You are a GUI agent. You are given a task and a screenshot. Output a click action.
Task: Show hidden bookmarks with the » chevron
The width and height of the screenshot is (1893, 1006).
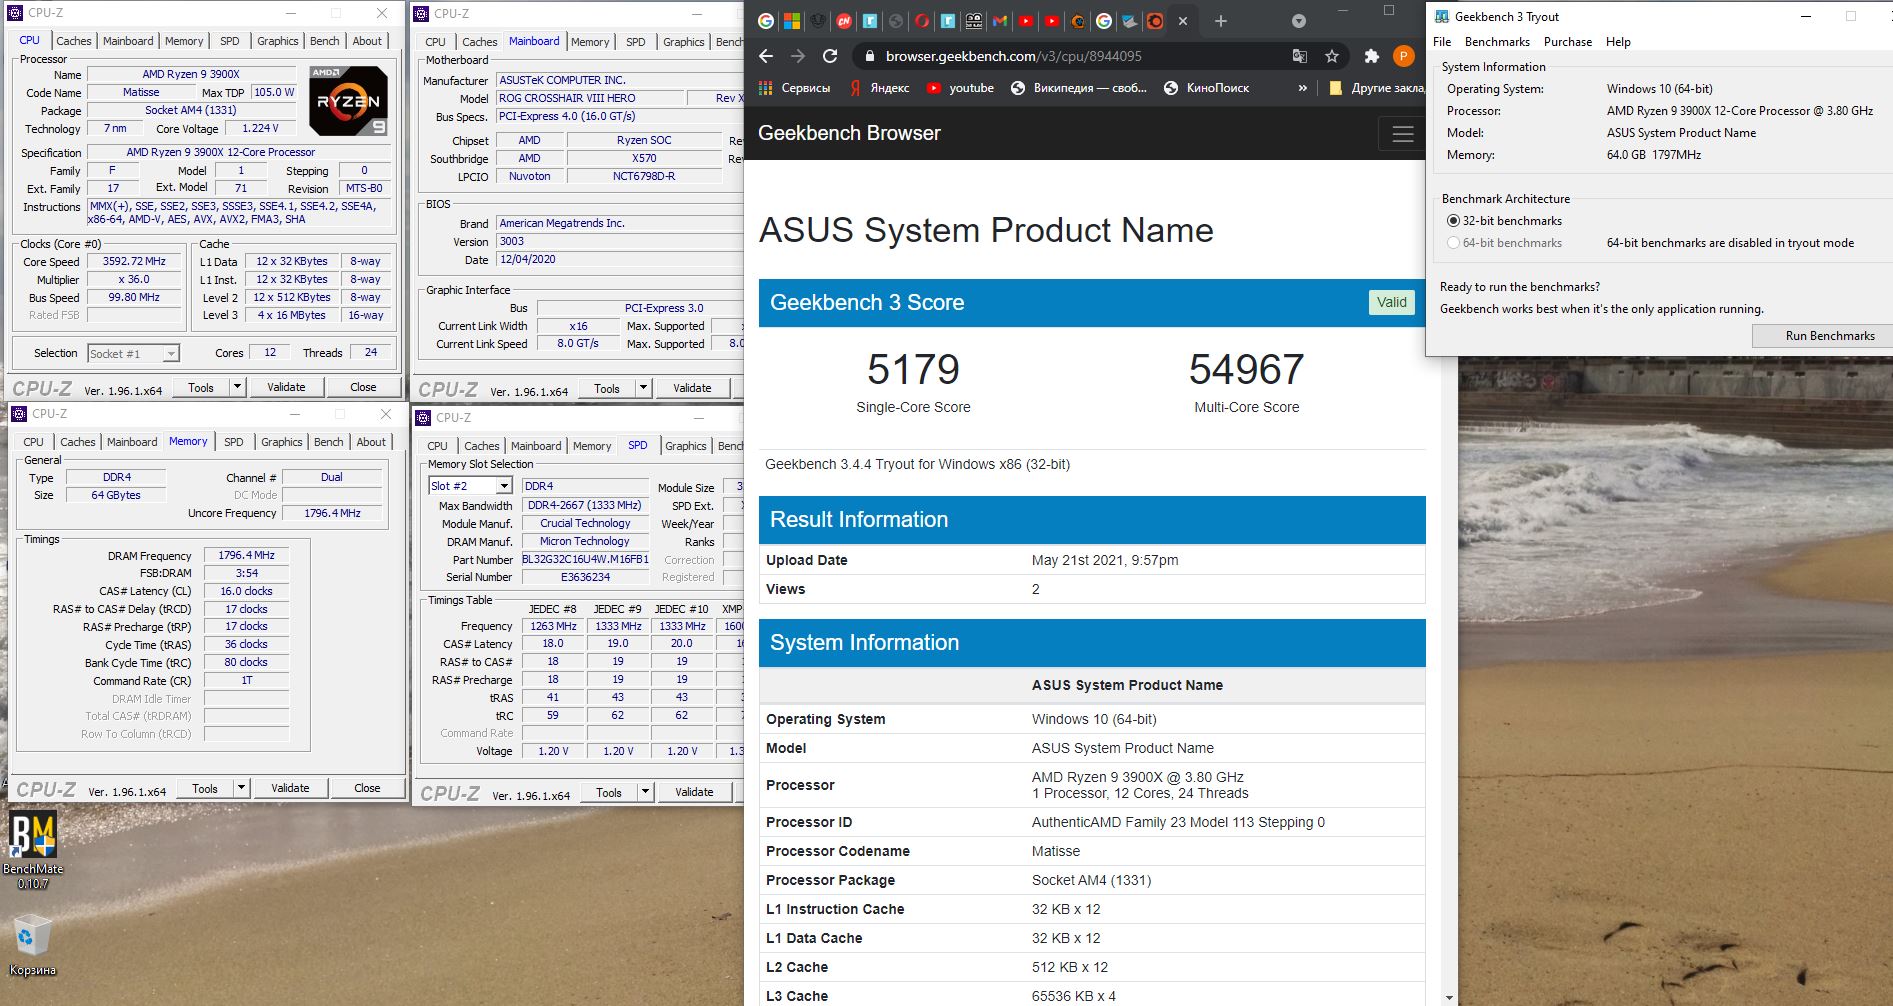pyautogui.click(x=1302, y=88)
